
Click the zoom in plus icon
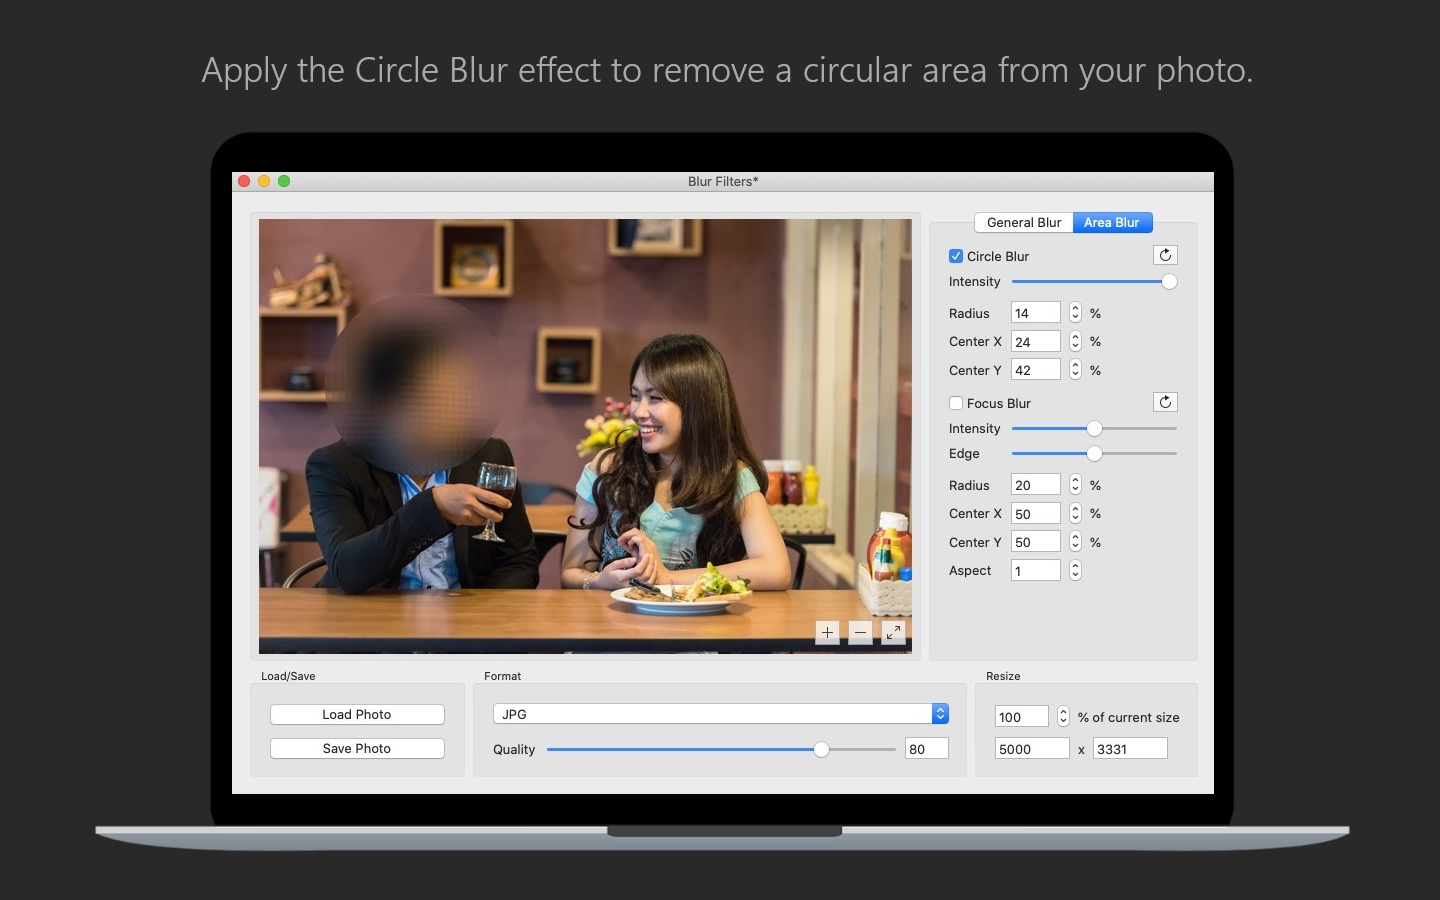(x=827, y=632)
